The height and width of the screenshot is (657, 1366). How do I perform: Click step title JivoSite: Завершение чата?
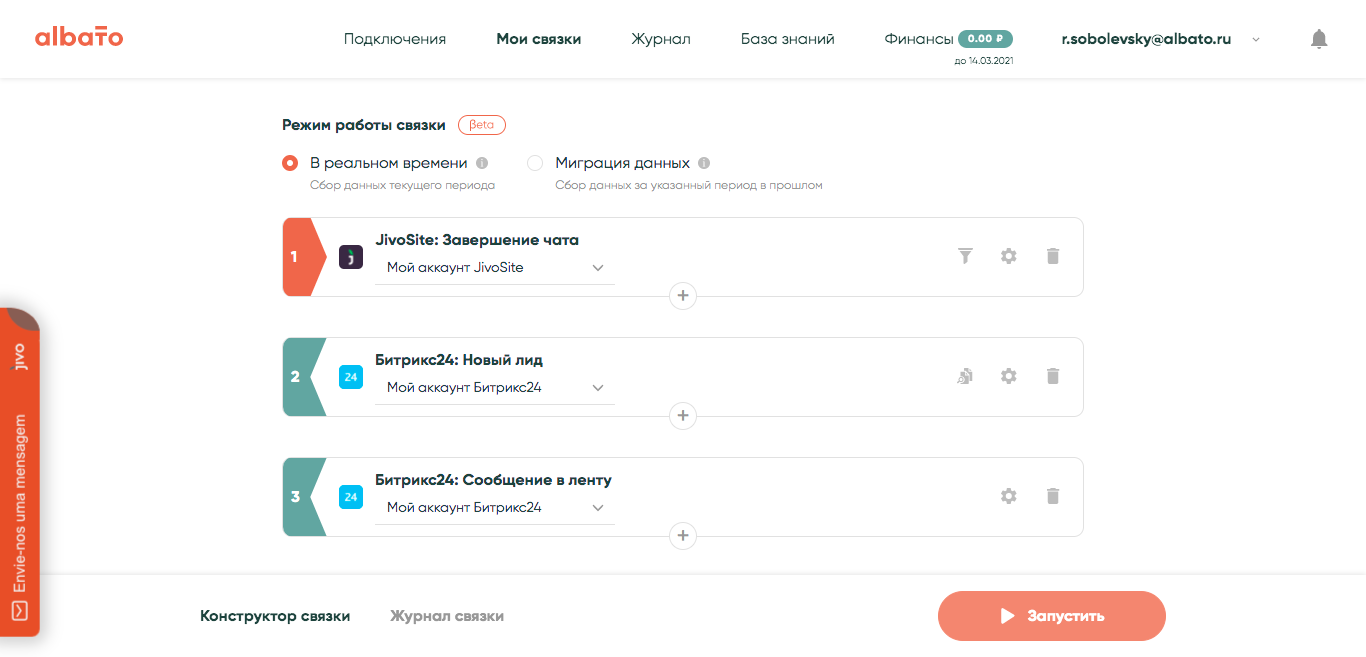[x=477, y=240]
